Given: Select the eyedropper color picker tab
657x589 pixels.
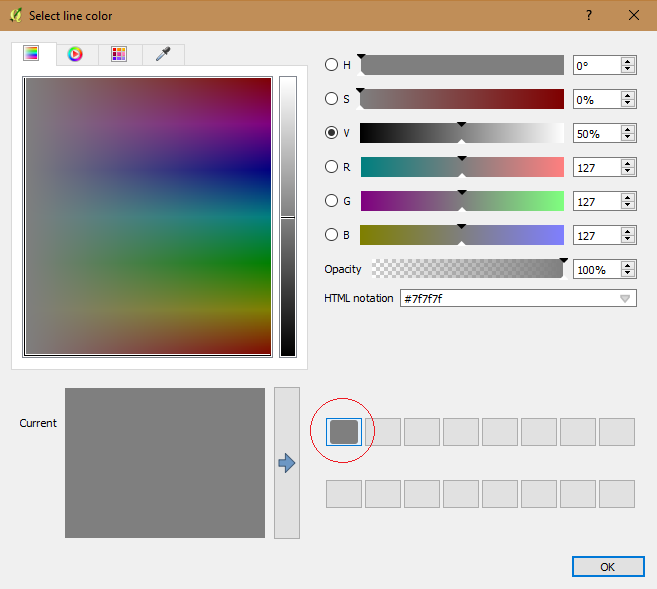Looking at the screenshot, I should coord(163,54).
